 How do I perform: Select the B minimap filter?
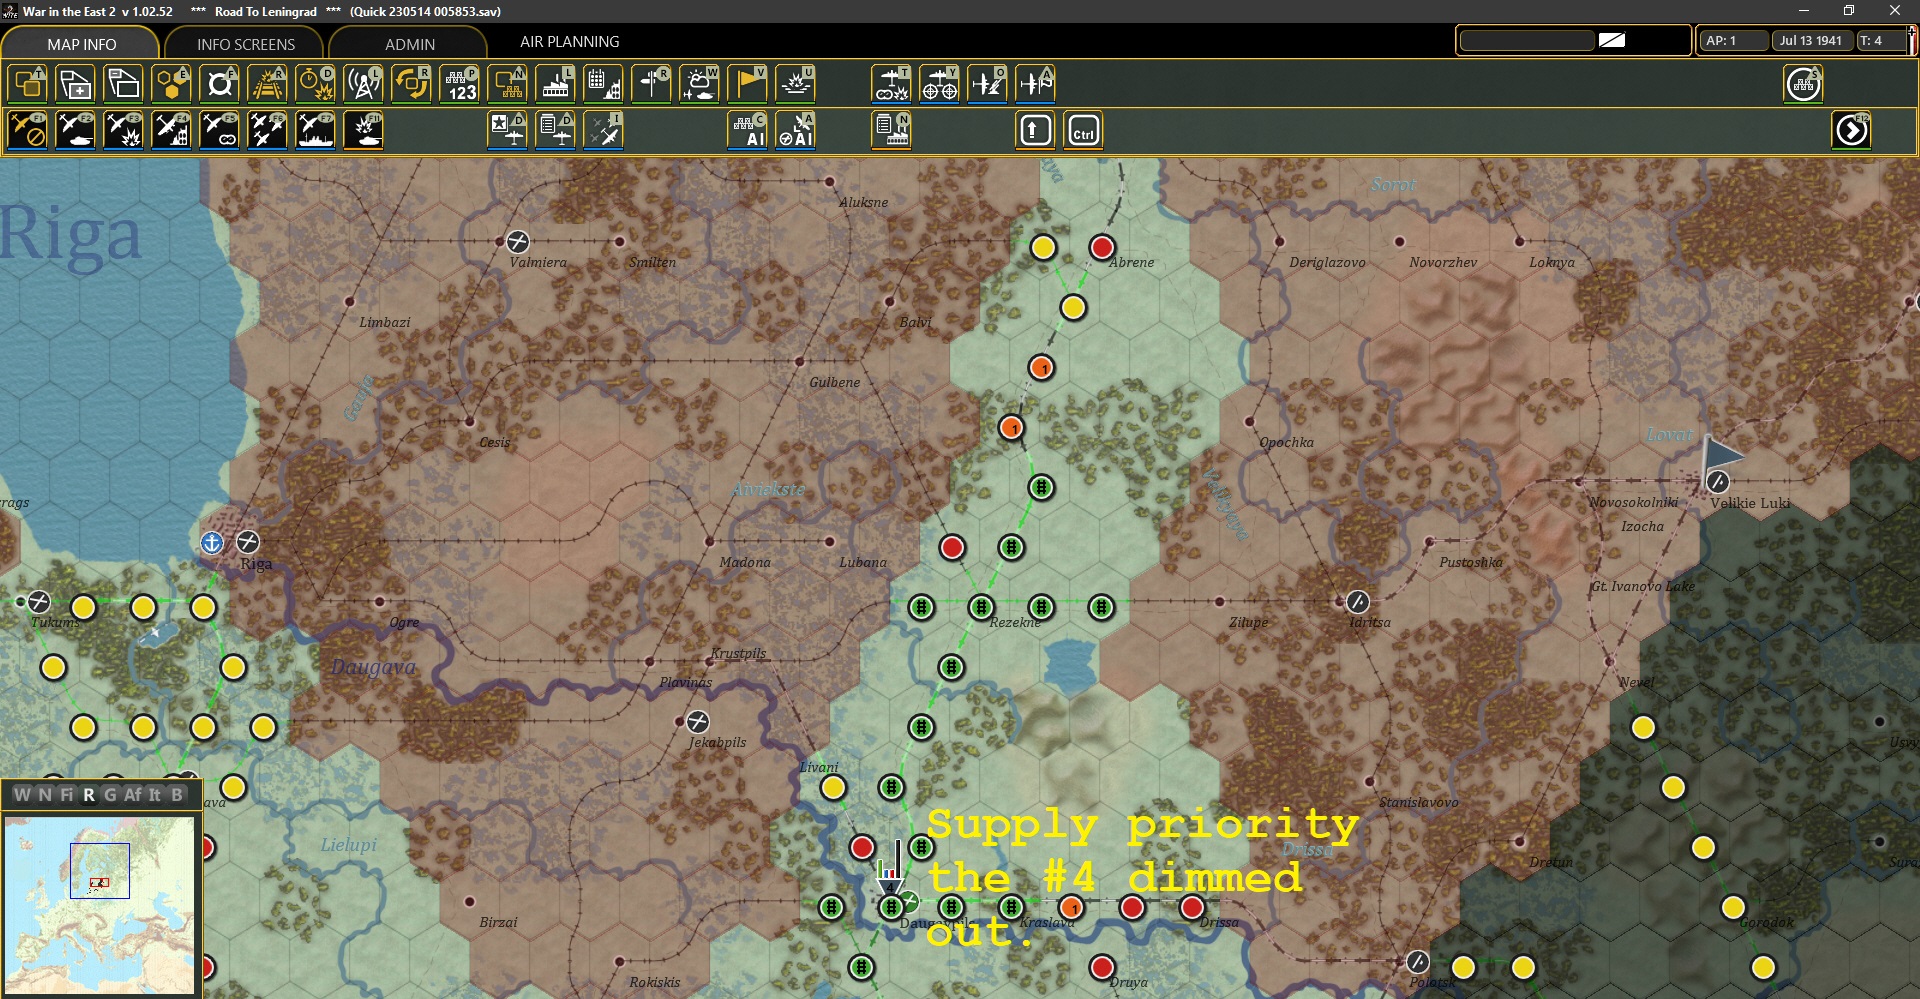pos(177,795)
